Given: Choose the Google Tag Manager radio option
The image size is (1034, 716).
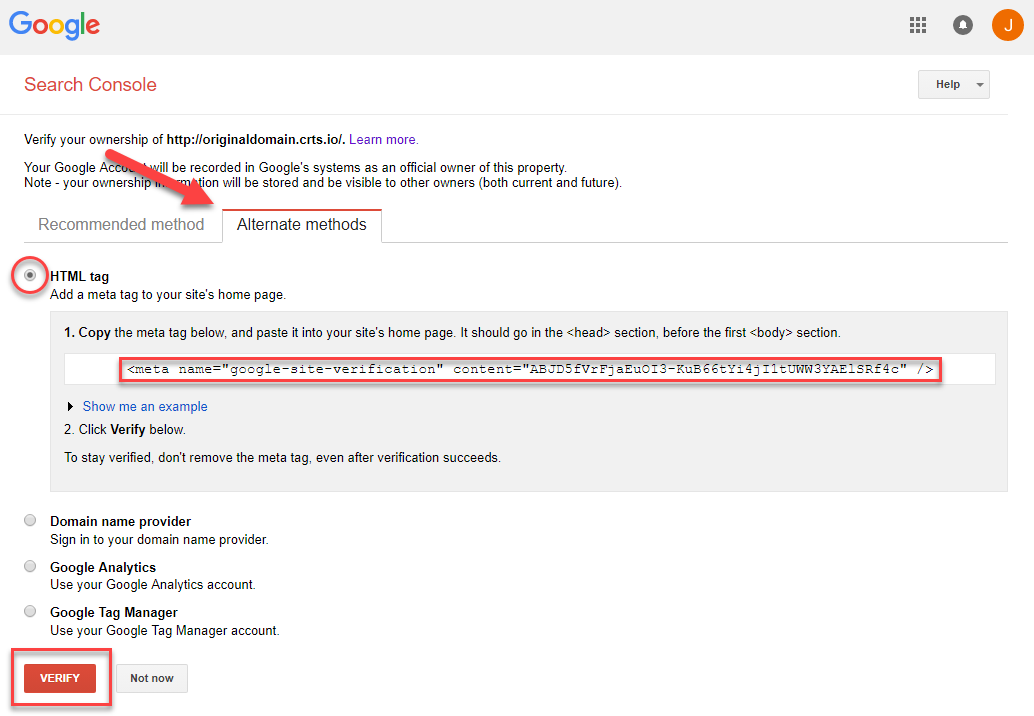Looking at the screenshot, I should (30, 611).
